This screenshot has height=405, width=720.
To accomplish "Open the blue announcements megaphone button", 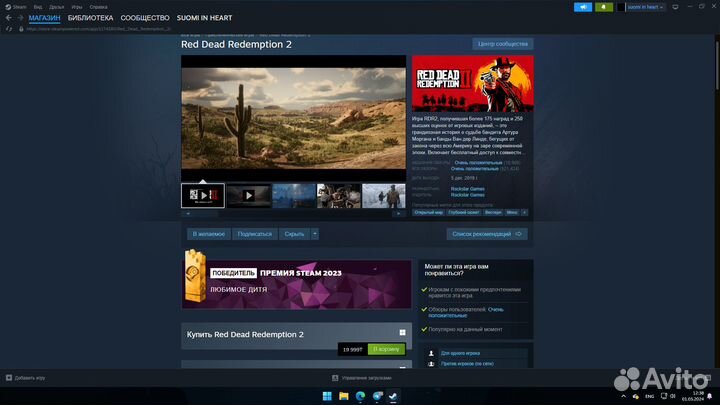I will [583, 7].
